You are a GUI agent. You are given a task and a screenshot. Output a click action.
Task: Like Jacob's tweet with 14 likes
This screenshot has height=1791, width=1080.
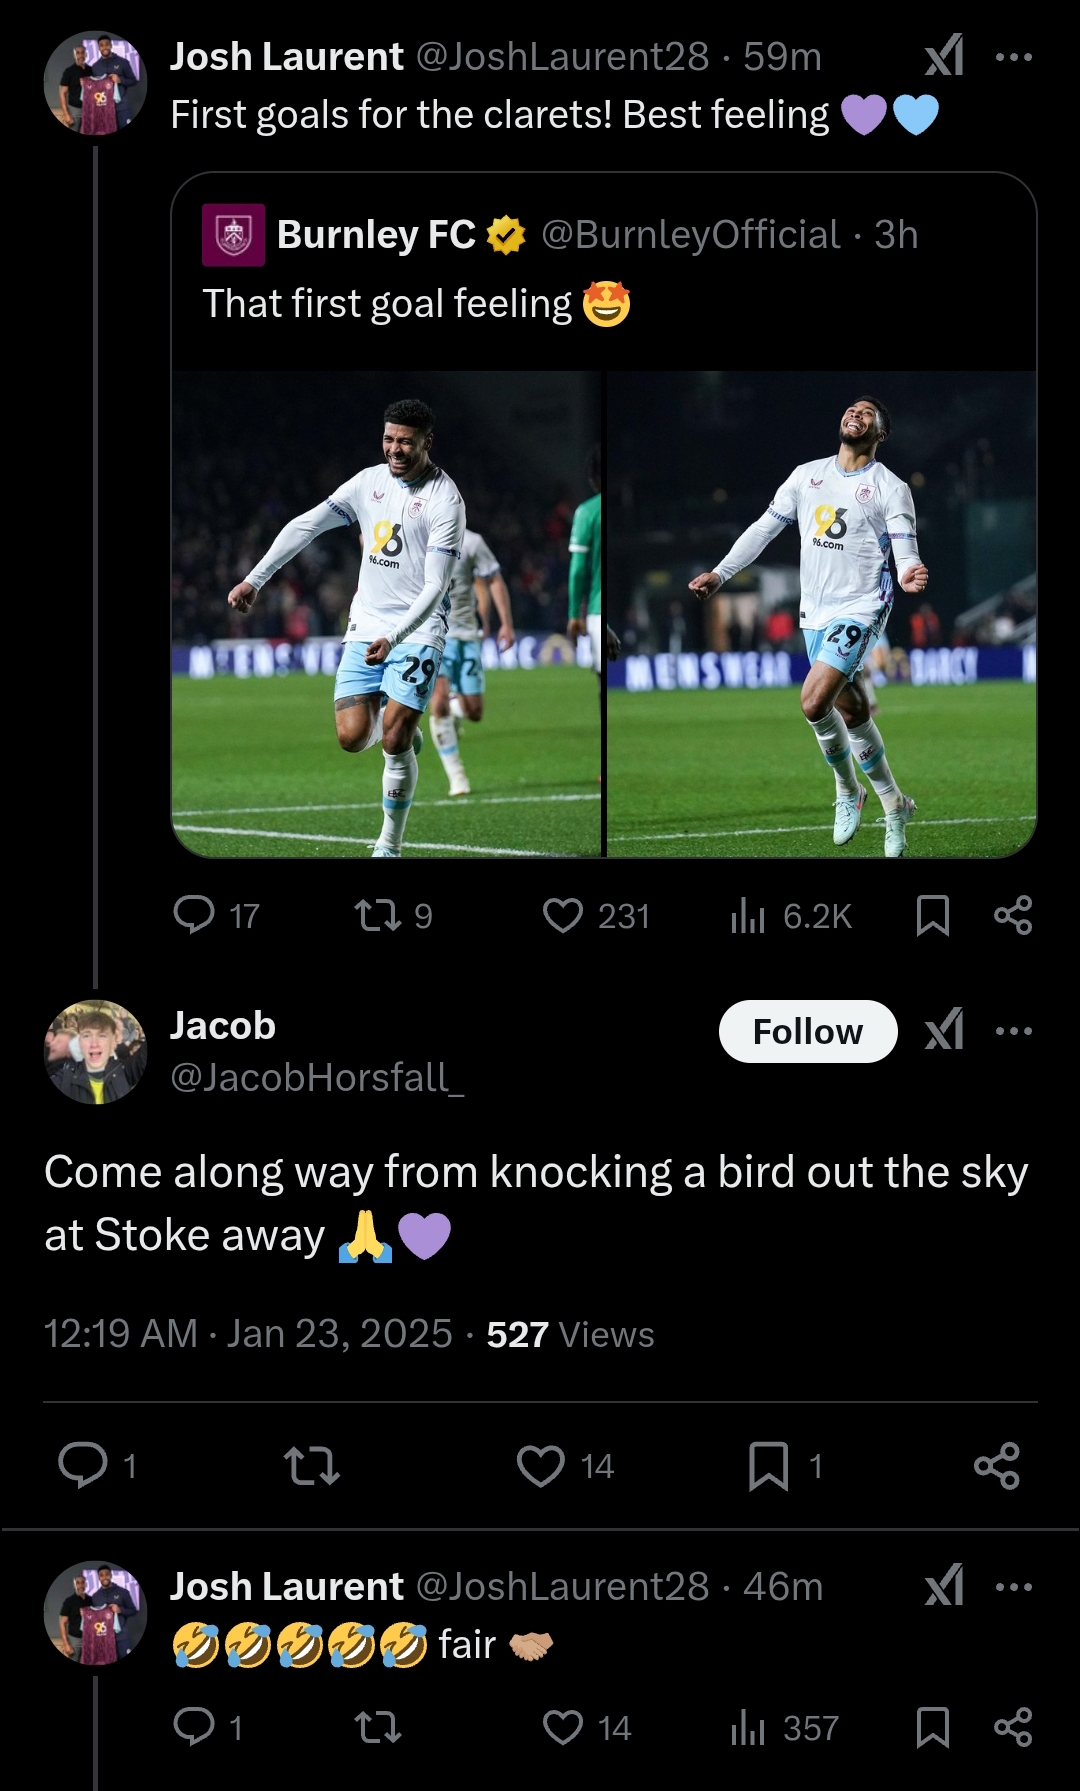pyautogui.click(x=541, y=1466)
